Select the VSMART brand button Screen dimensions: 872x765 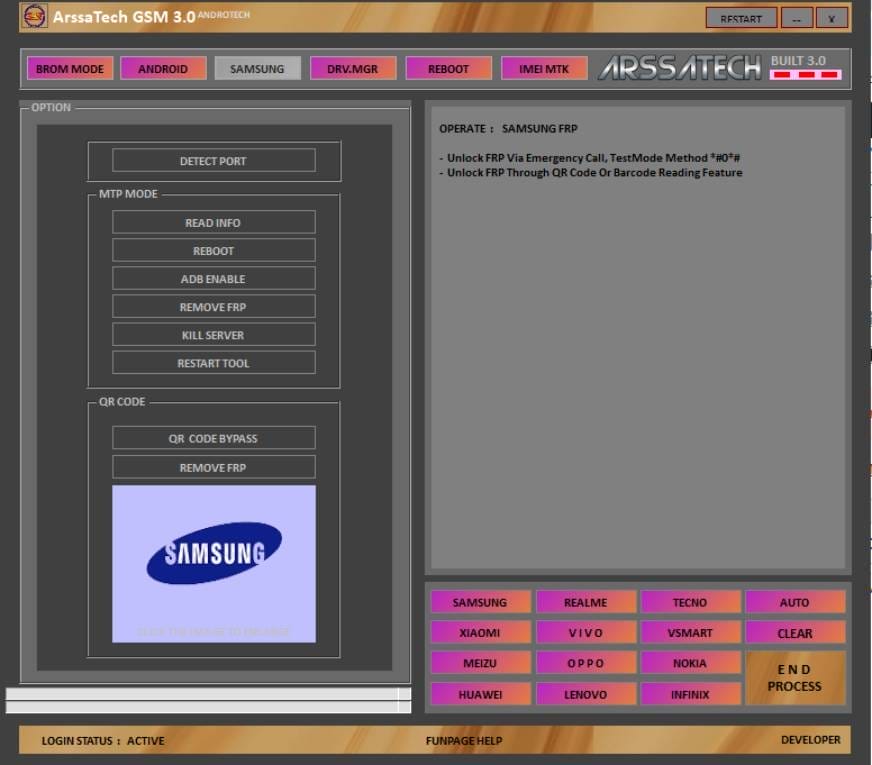tap(689, 632)
